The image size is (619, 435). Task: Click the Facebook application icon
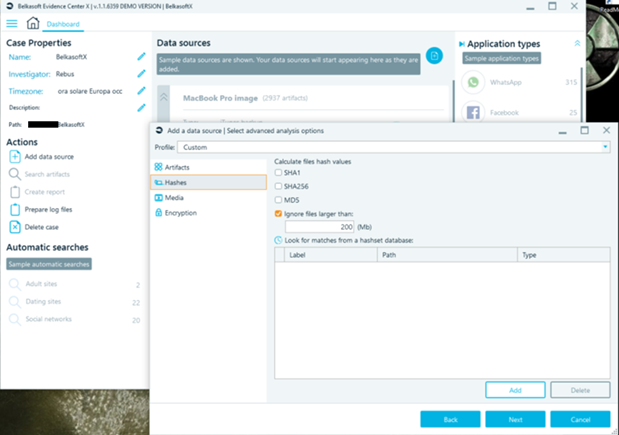473,112
